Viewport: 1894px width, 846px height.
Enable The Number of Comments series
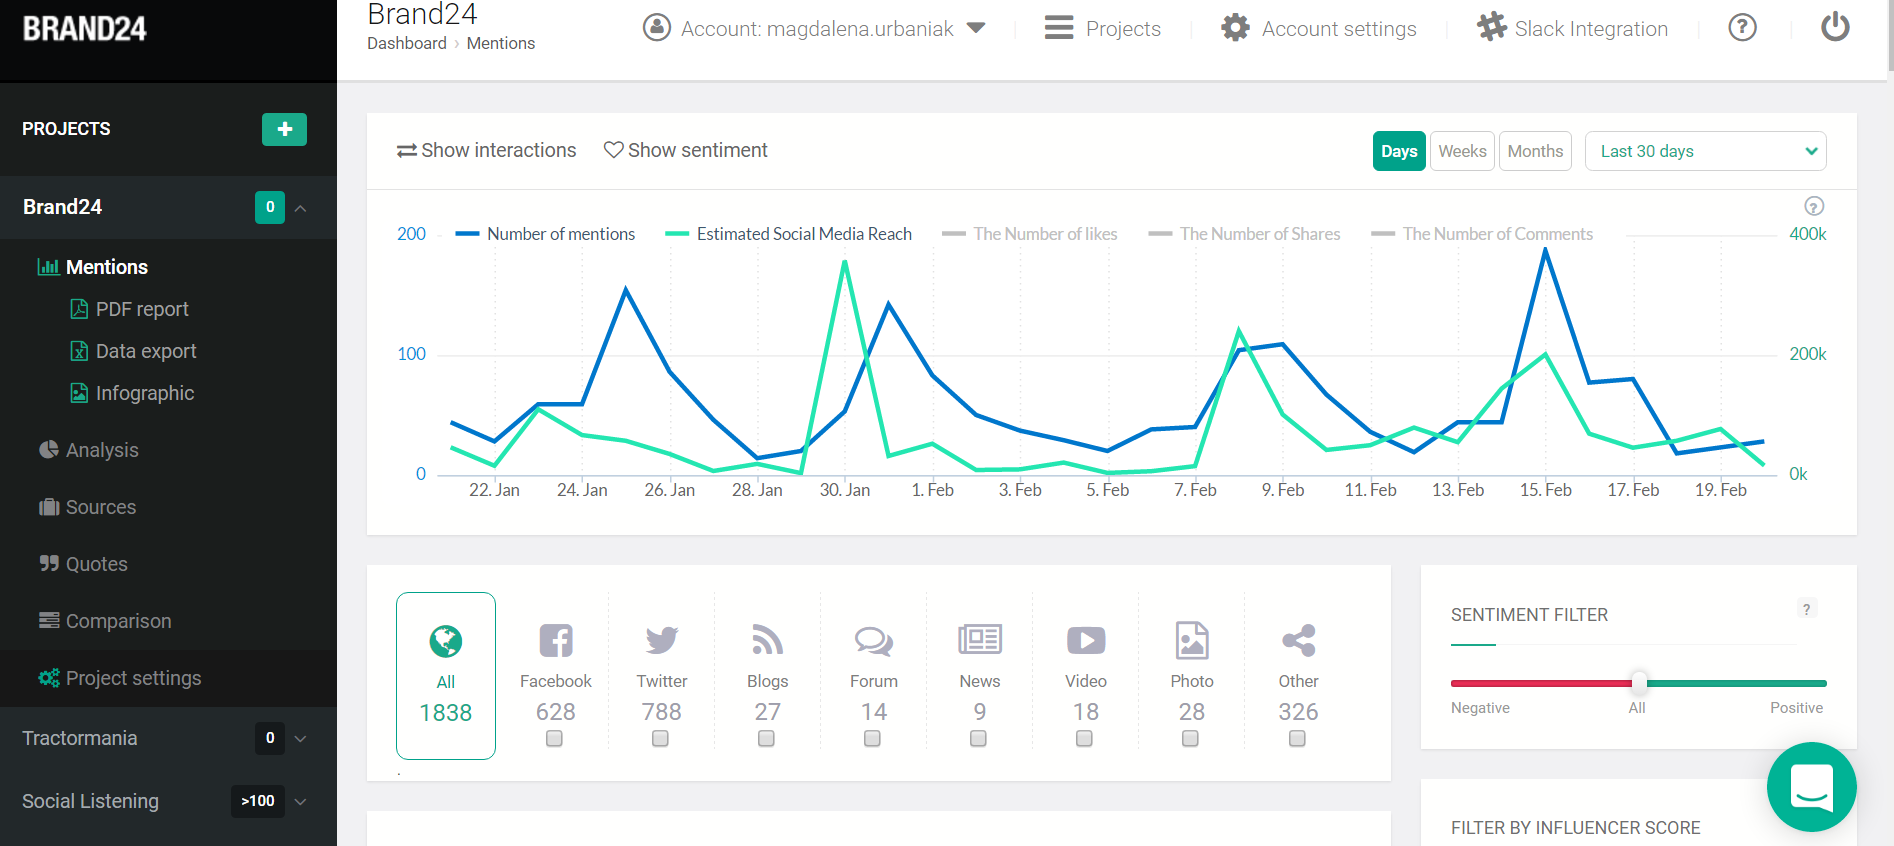1482,234
